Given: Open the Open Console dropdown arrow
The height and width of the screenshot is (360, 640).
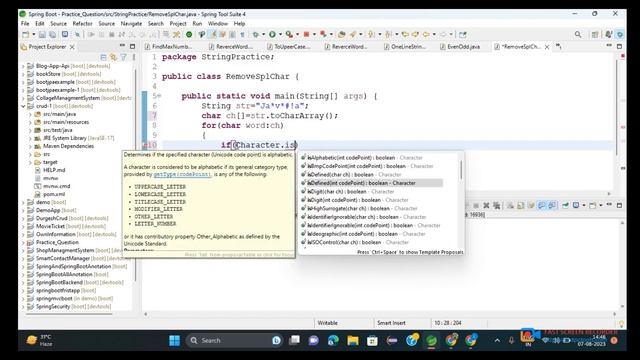Looking at the screenshot, I should pyautogui.click(x=601, y=205).
